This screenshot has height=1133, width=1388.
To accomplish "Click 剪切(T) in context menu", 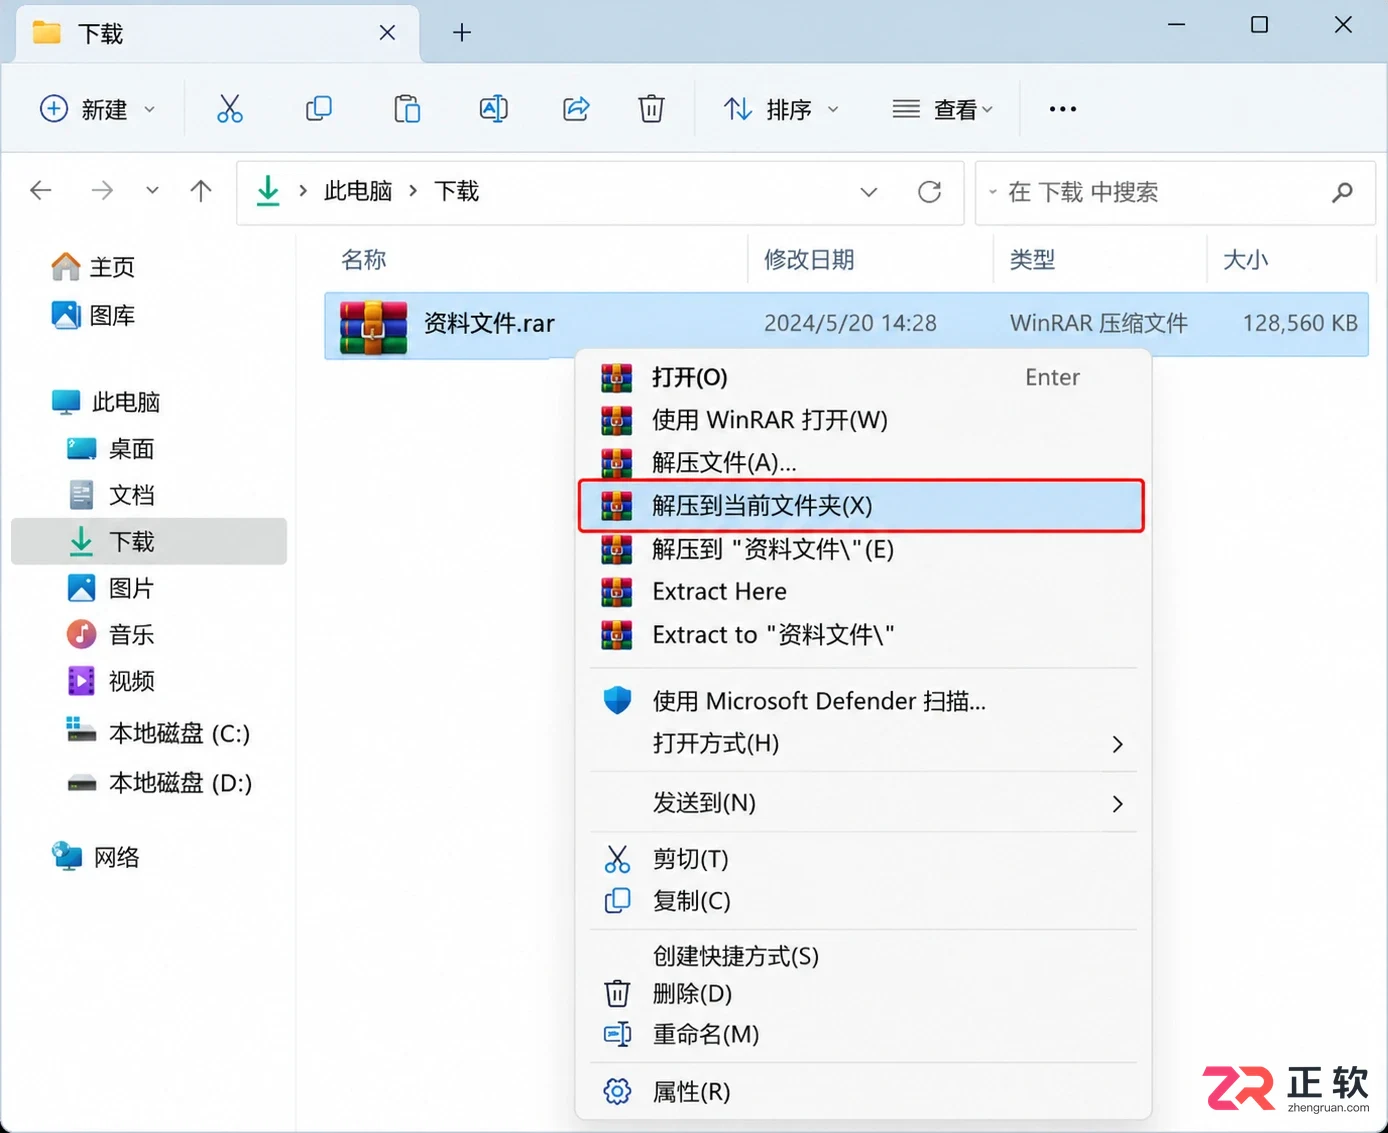I will click(863, 859).
